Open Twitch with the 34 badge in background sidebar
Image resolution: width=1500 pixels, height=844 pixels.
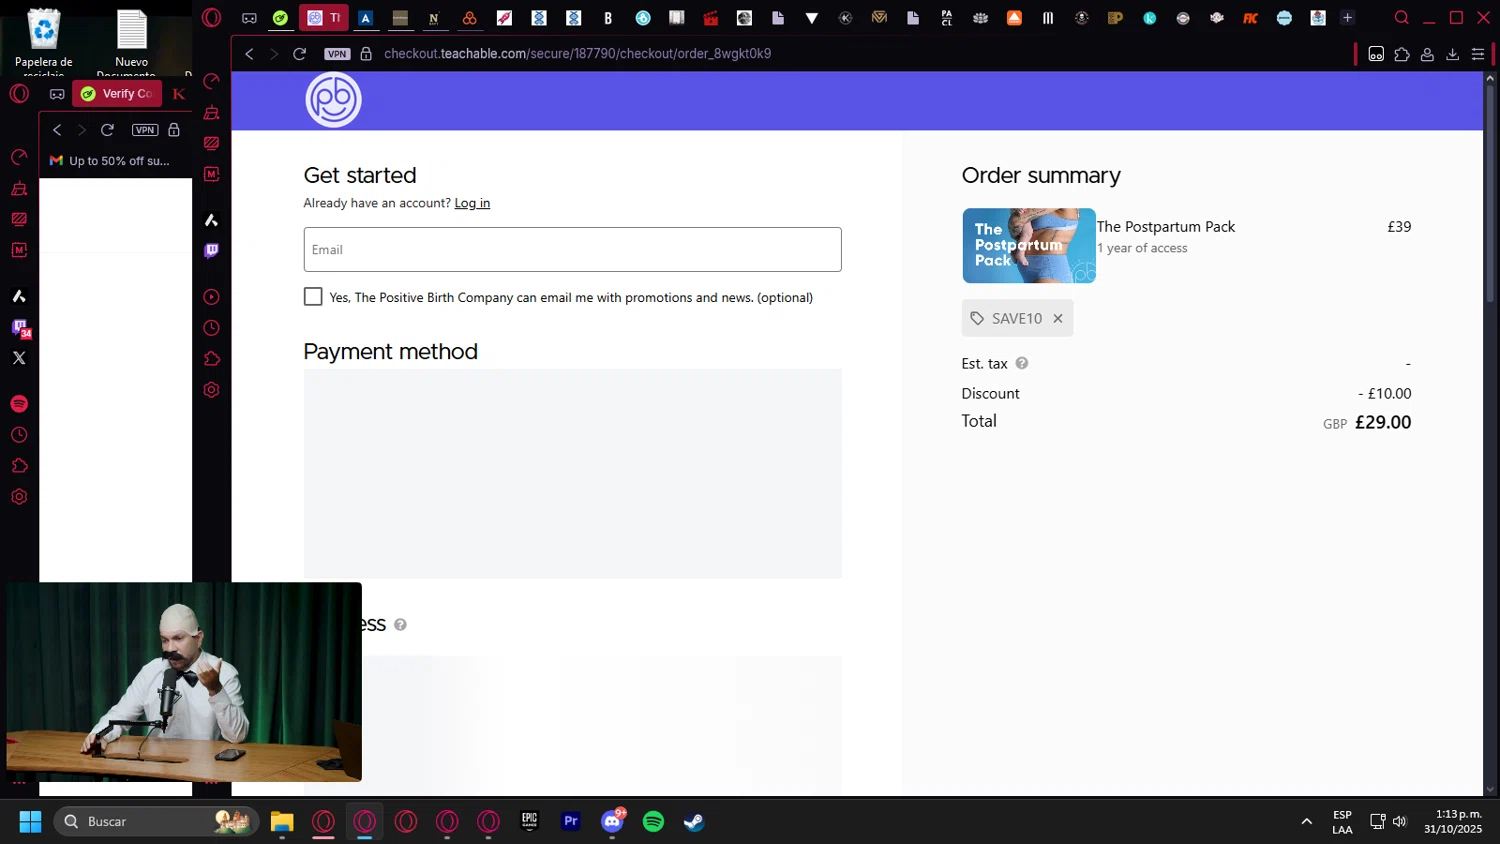(20, 328)
